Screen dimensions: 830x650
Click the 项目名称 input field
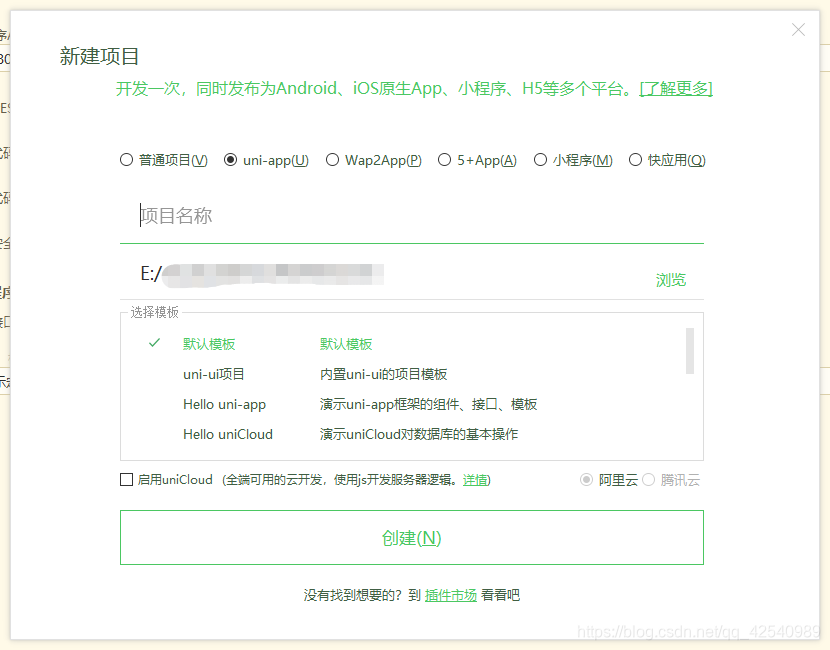click(x=412, y=216)
